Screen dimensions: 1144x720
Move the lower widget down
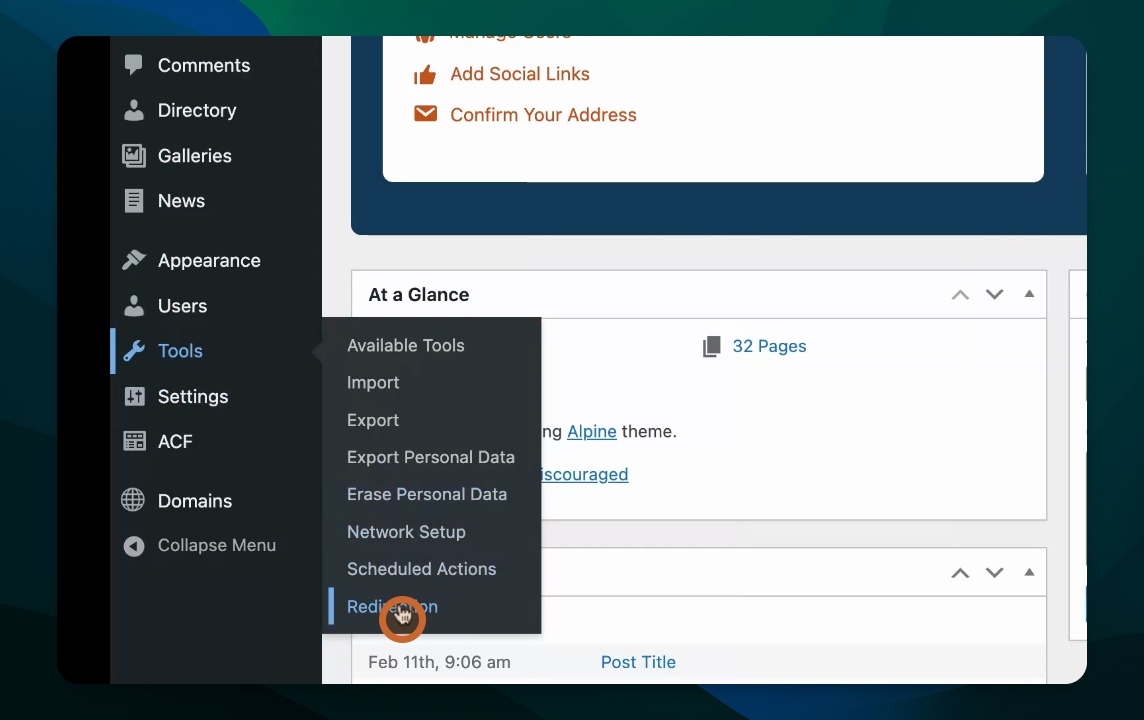(994, 573)
